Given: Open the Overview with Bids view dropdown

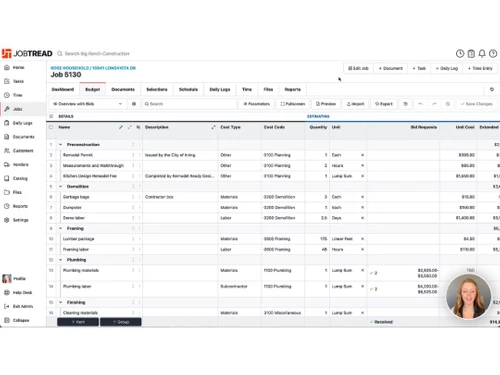Looking at the screenshot, I should point(87,104).
